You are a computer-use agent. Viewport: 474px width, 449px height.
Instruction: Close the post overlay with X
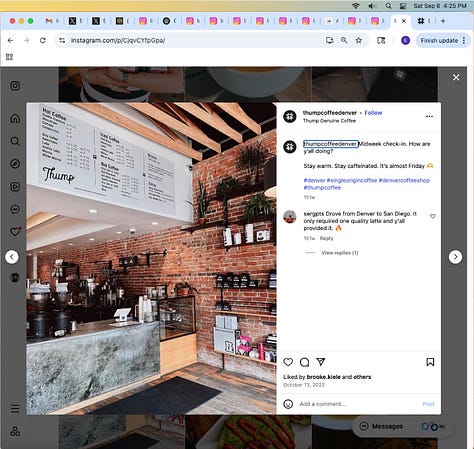pyautogui.click(x=456, y=77)
